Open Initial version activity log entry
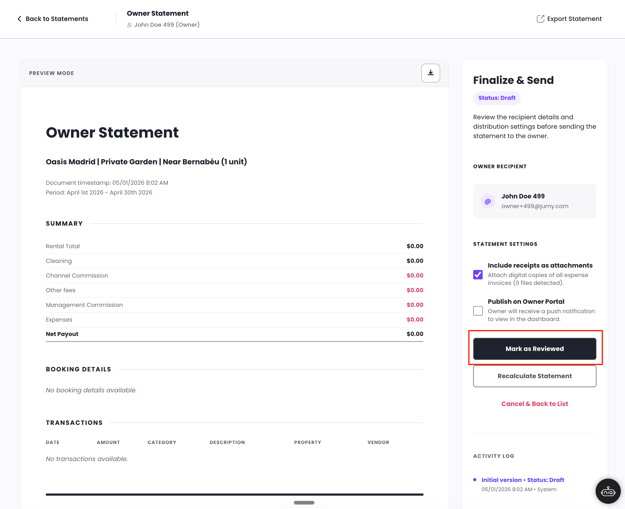Image resolution: width=625 pixels, height=509 pixels. [x=523, y=480]
